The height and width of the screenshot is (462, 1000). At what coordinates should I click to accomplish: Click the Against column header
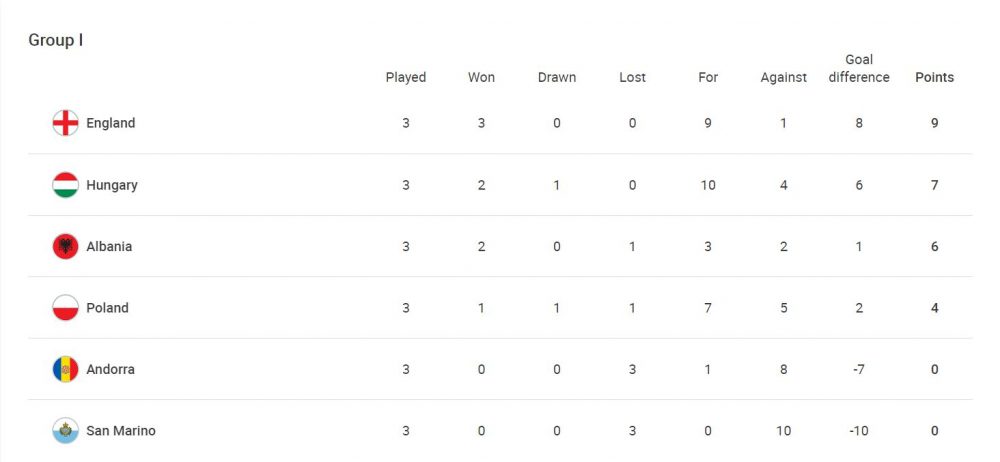click(x=783, y=77)
